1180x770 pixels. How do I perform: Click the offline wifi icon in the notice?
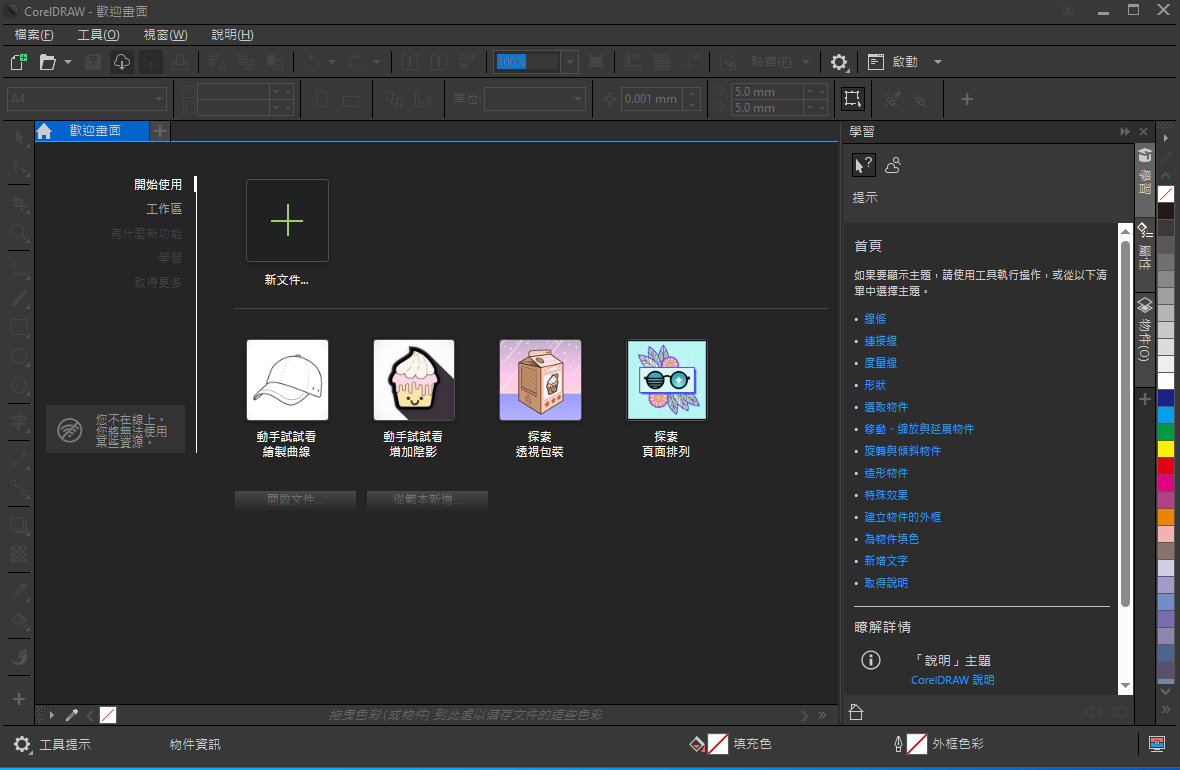tap(70, 431)
